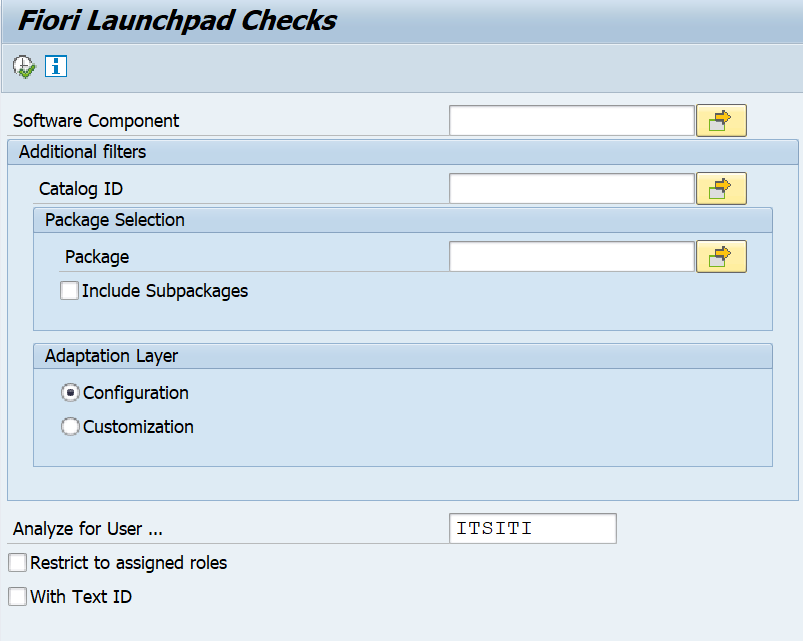The image size is (803, 641).
Task: Open the program Information icon
Action: (56, 67)
